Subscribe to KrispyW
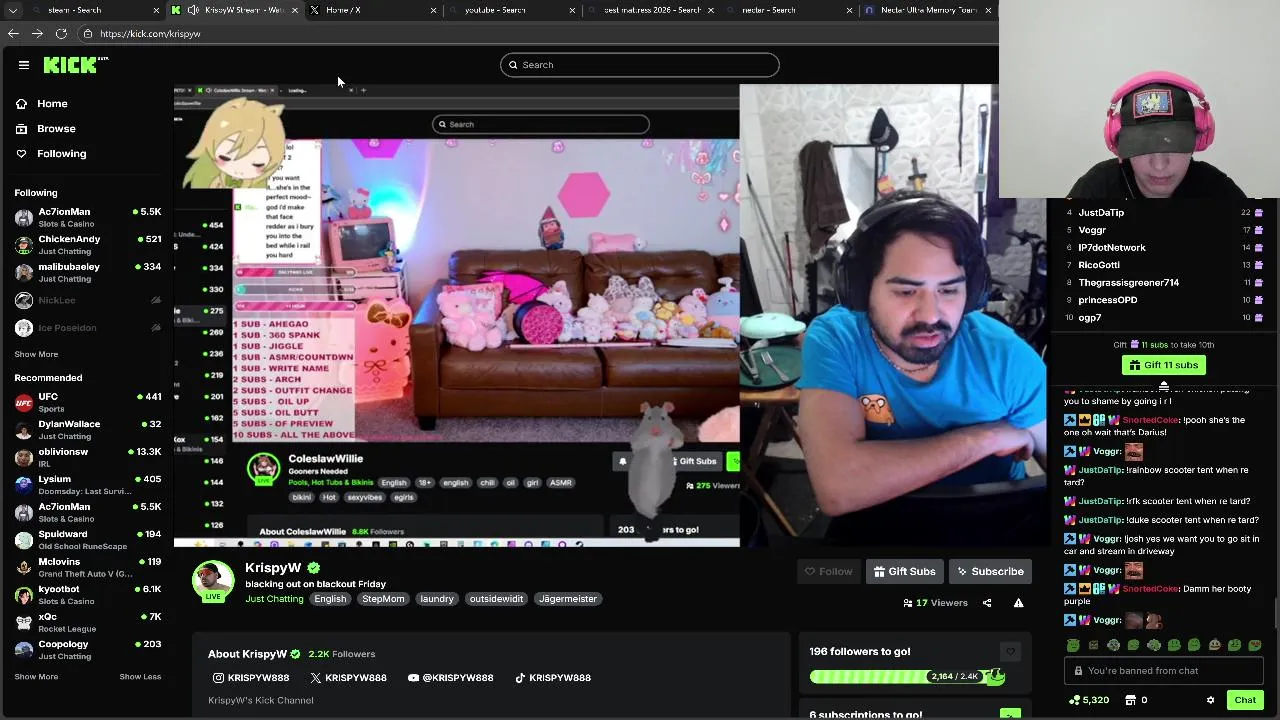The image size is (1280, 720). [x=990, y=572]
